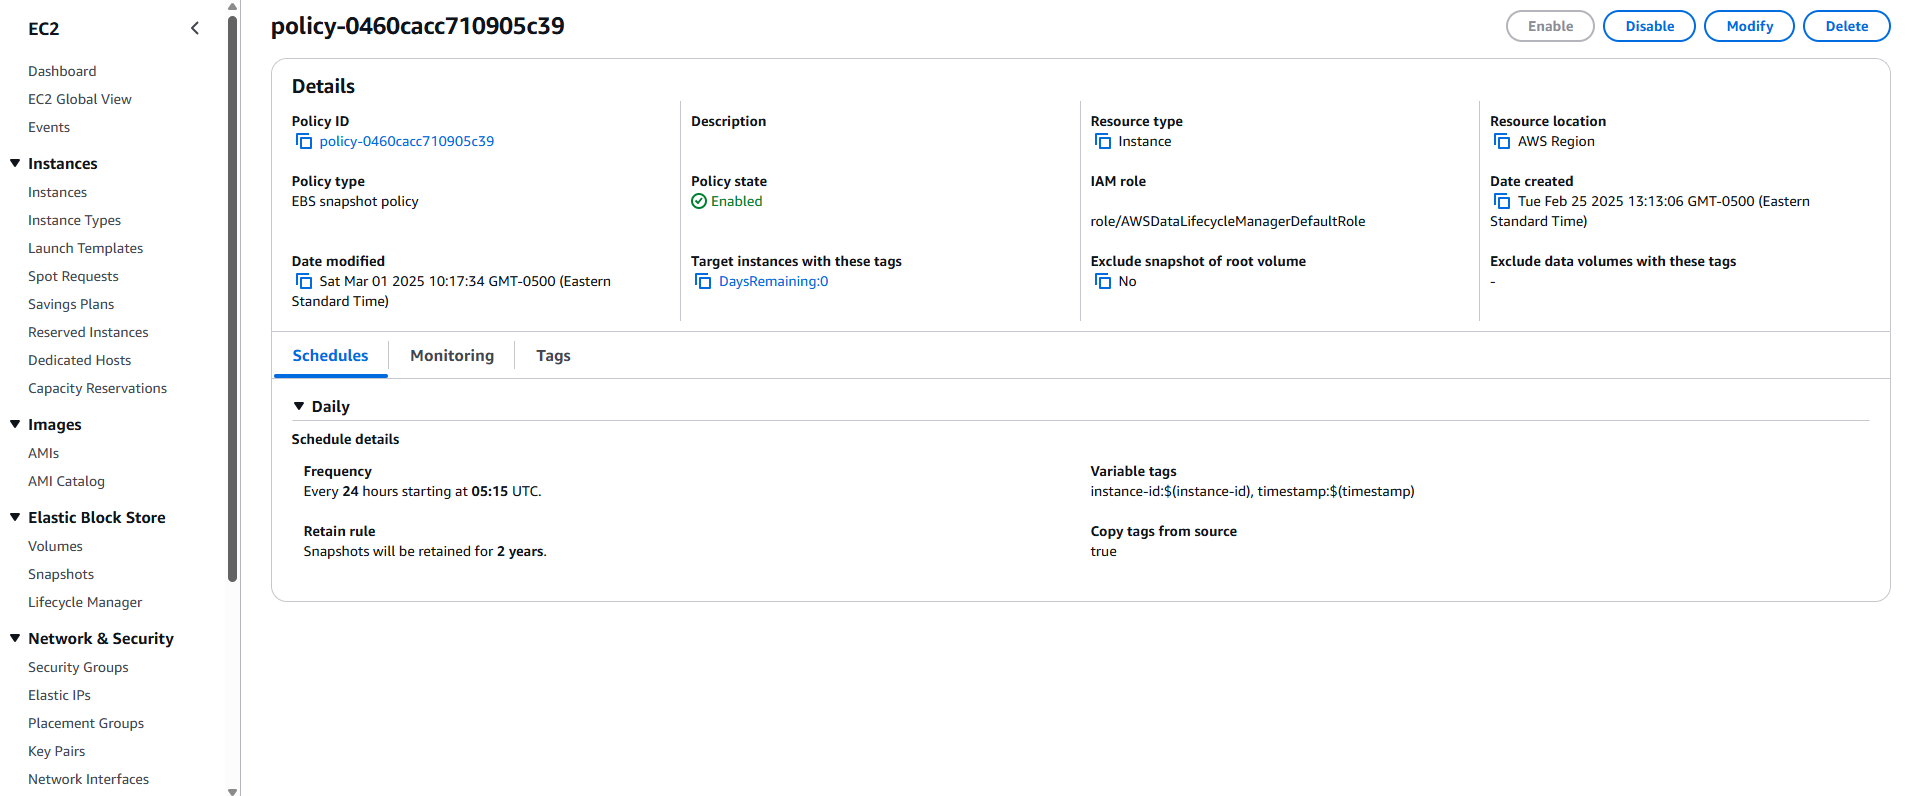The height and width of the screenshot is (796, 1917).
Task: Collapse the Elastic Block Store group
Action: tap(15, 517)
